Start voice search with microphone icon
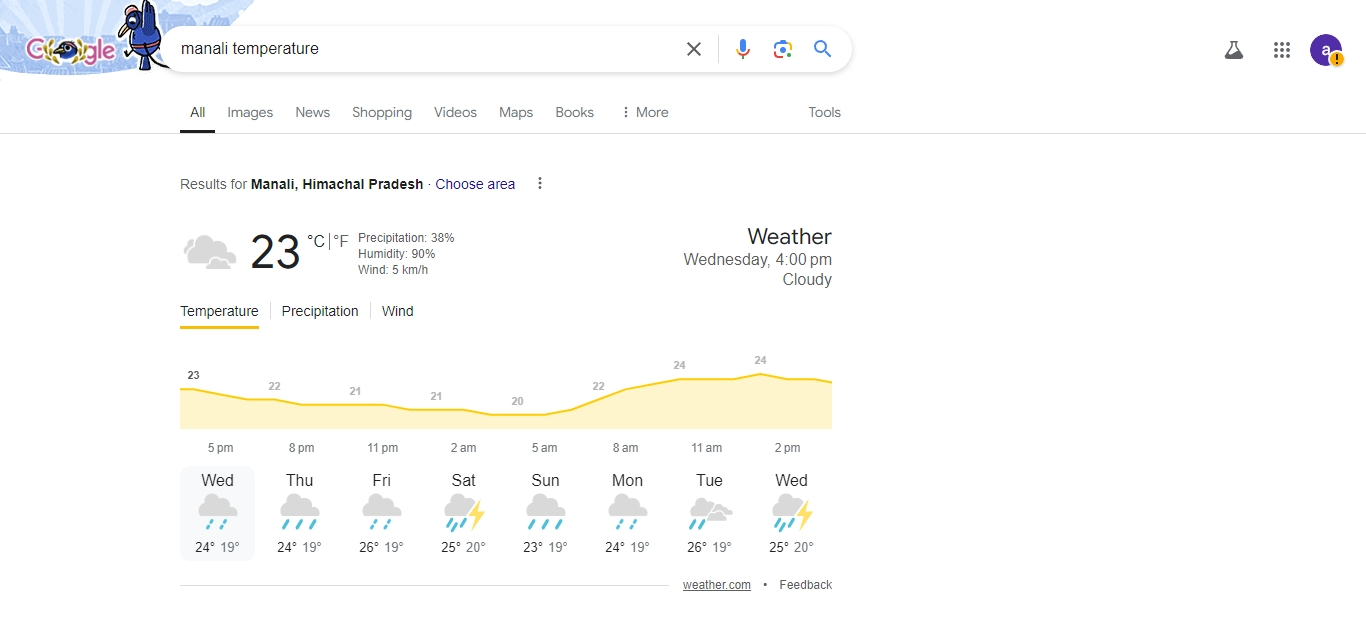Viewport: 1366px width, 641px height. (x=743, y=49)
